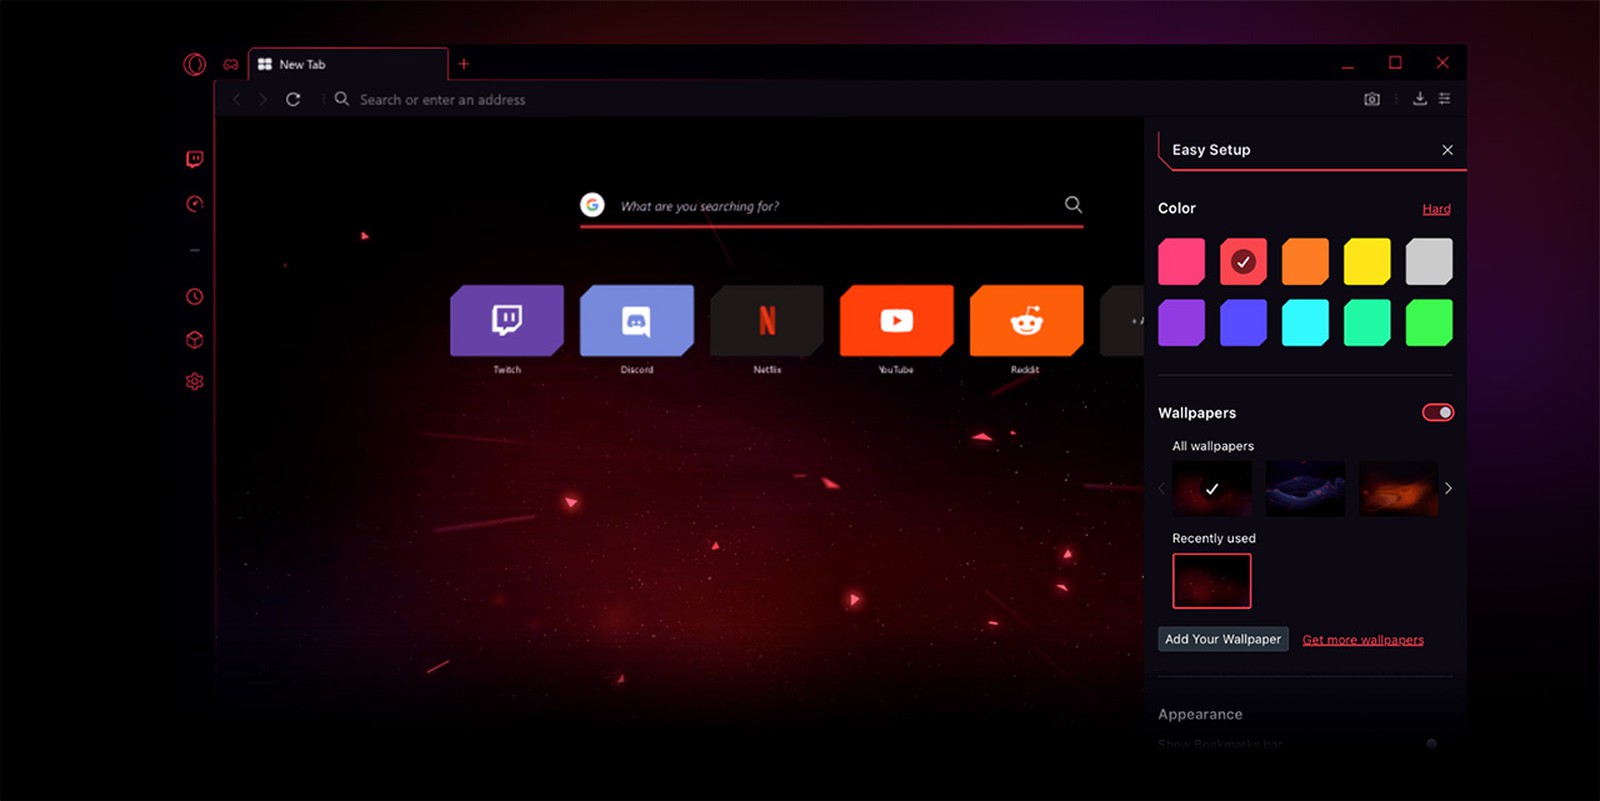Open GX Corner gamepad icon
The width and height of the screenshot is (1600, 801).
pos(231,64)
